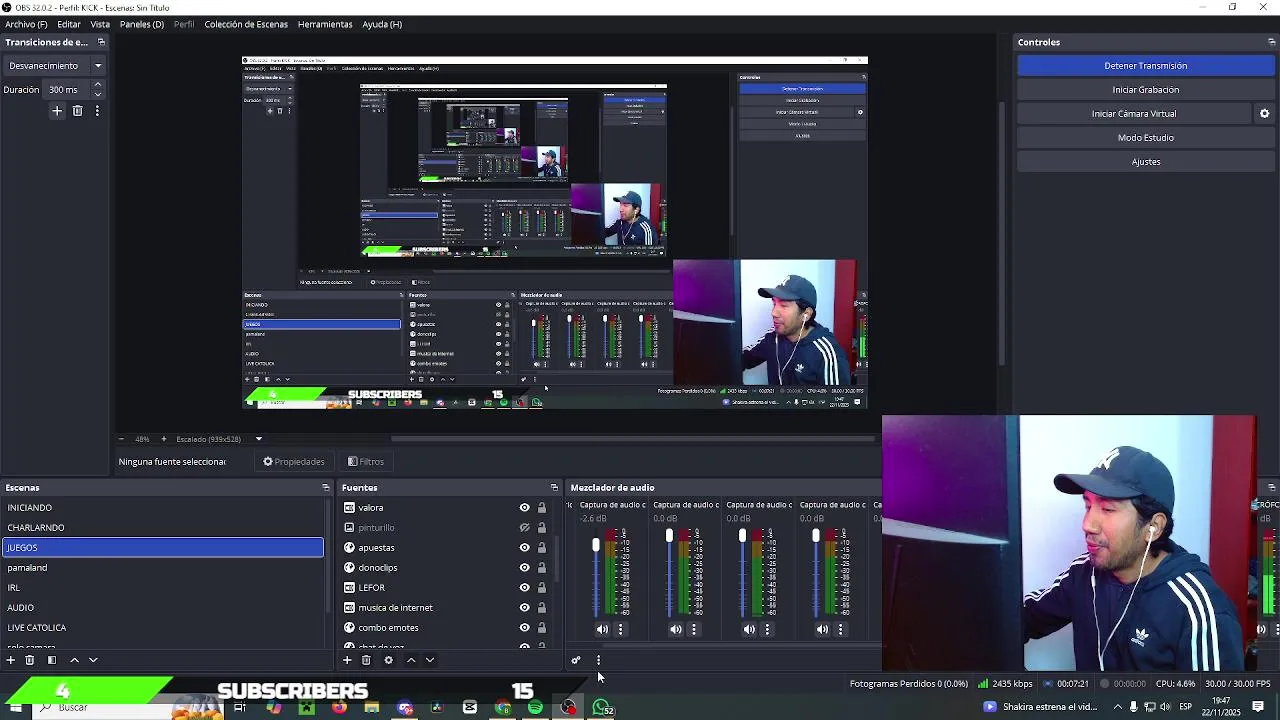The image size is (1280, 720).
Task: Select the LIVE CATOLICA scene
Action: [x=163, y=628]
